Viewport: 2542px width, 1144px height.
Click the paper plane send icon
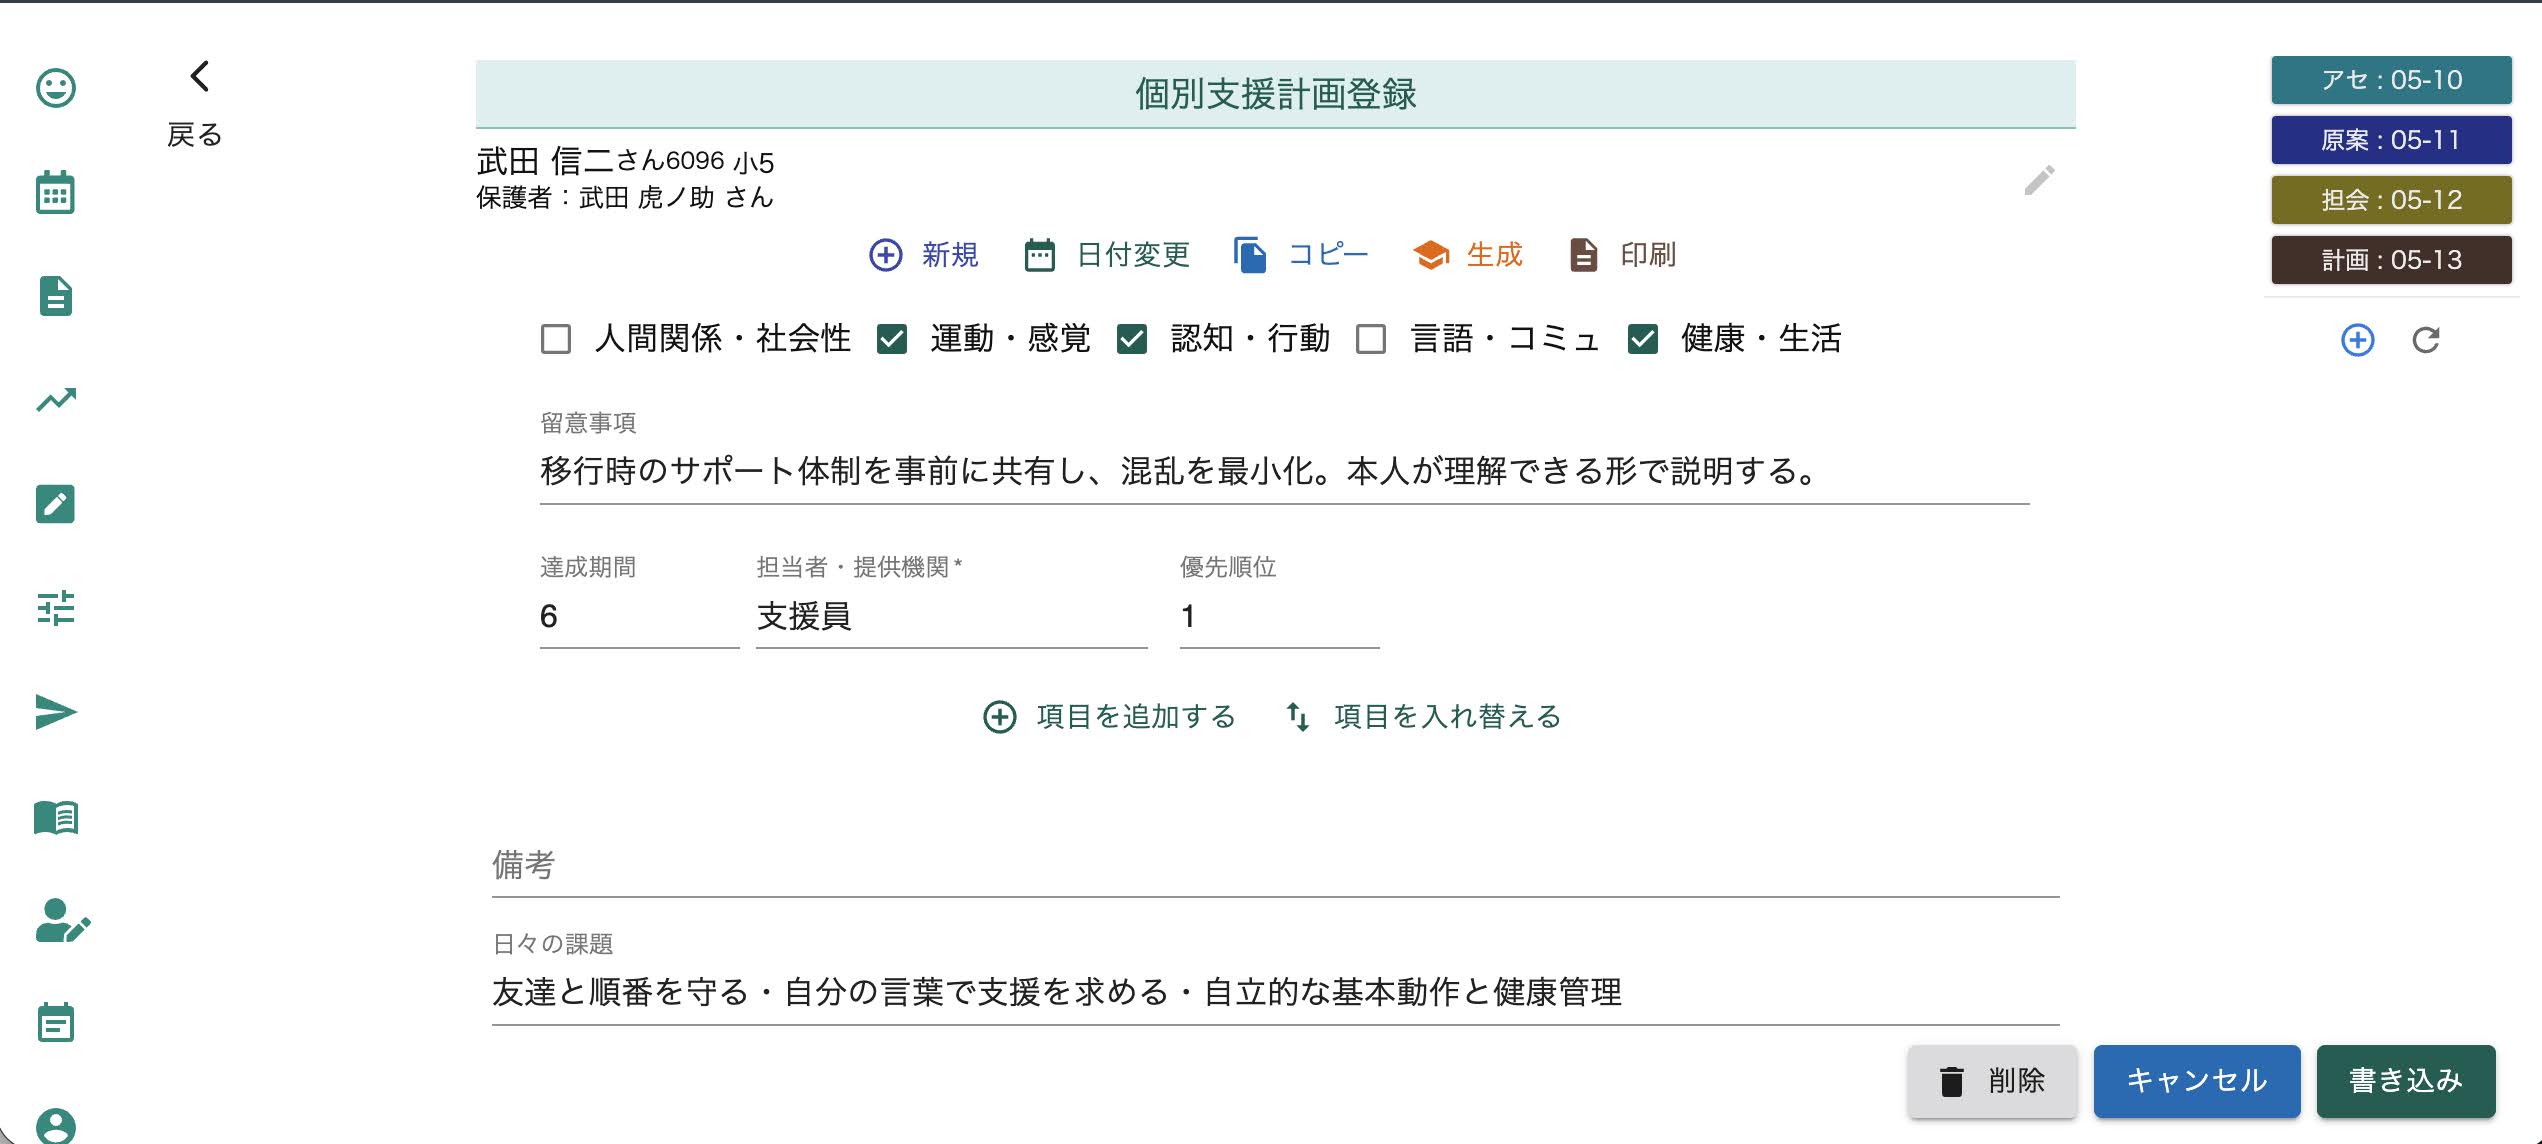click(x=56, y=712)
